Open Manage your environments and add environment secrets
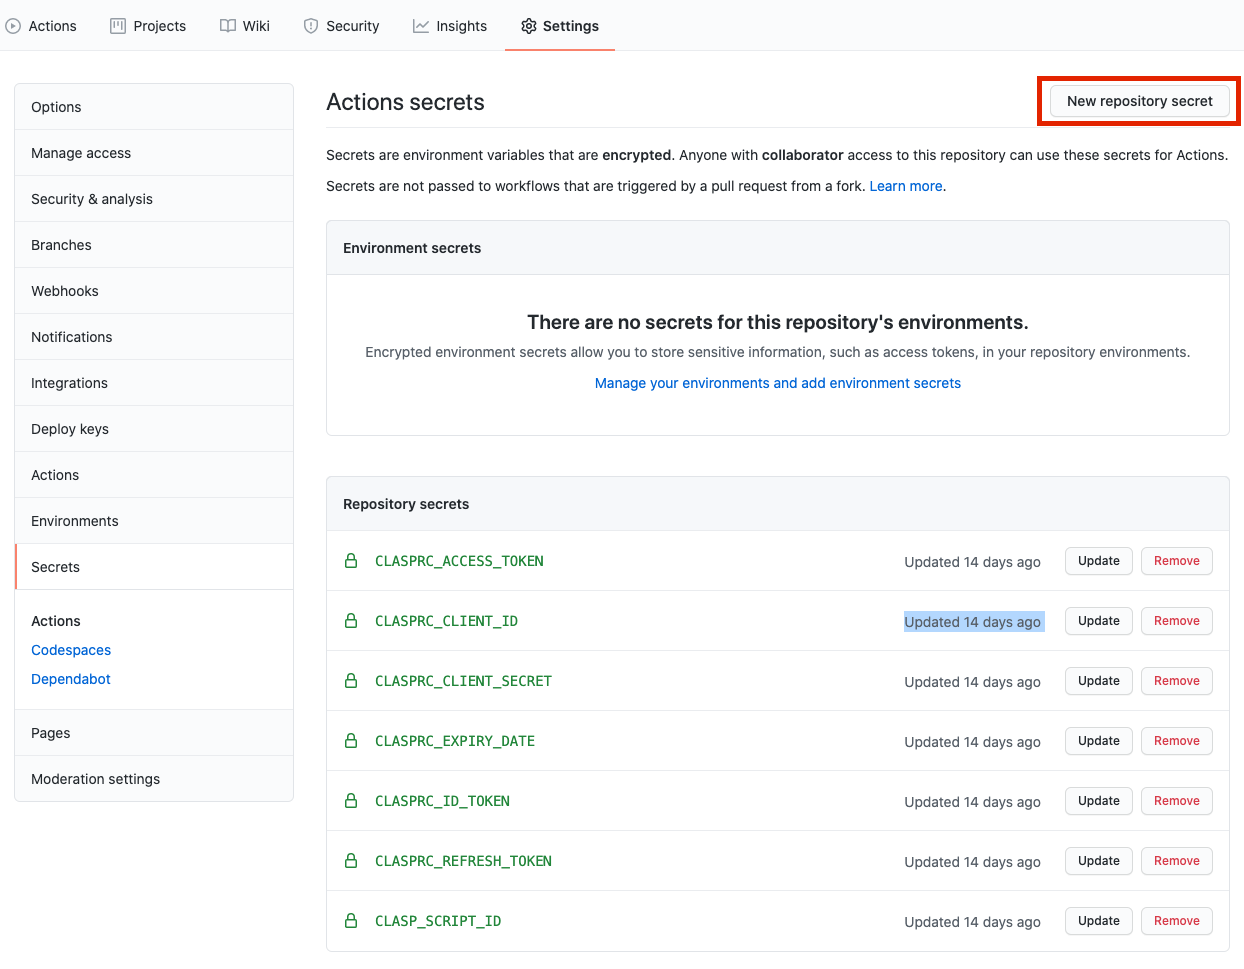 click(777, 382)
